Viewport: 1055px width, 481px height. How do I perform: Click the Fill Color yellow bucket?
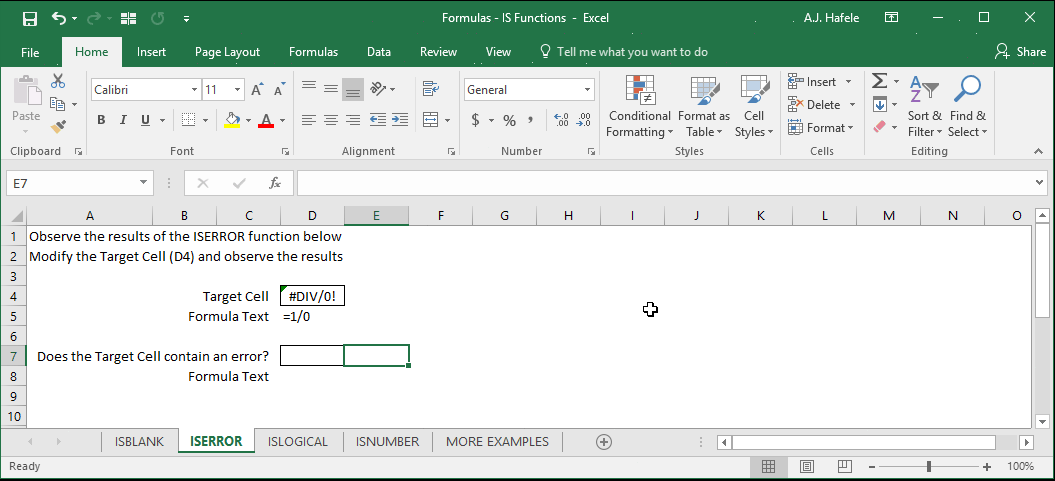233,120
